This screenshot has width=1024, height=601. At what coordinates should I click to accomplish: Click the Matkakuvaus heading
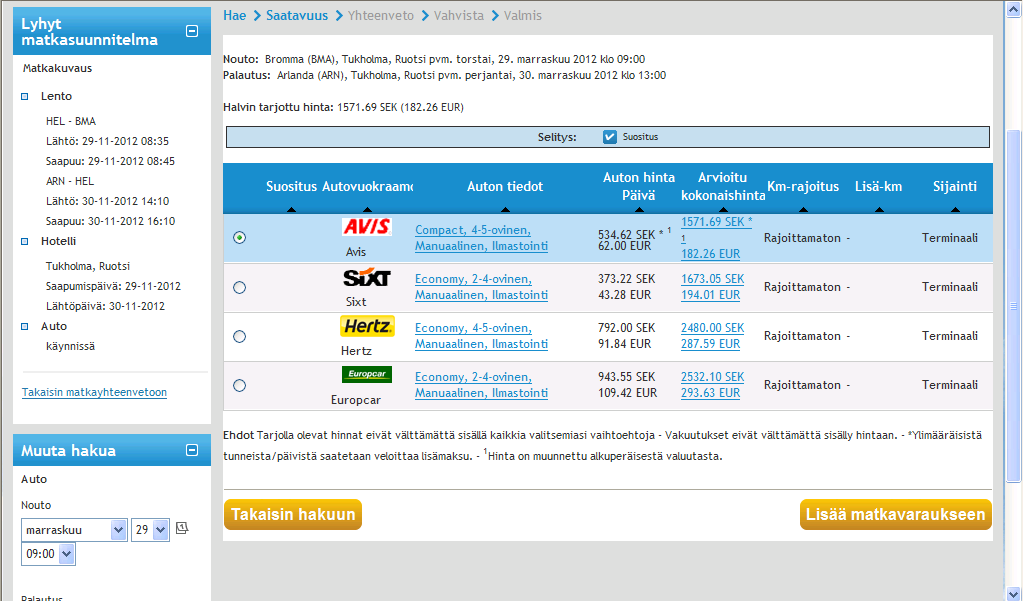click(57, 68)
